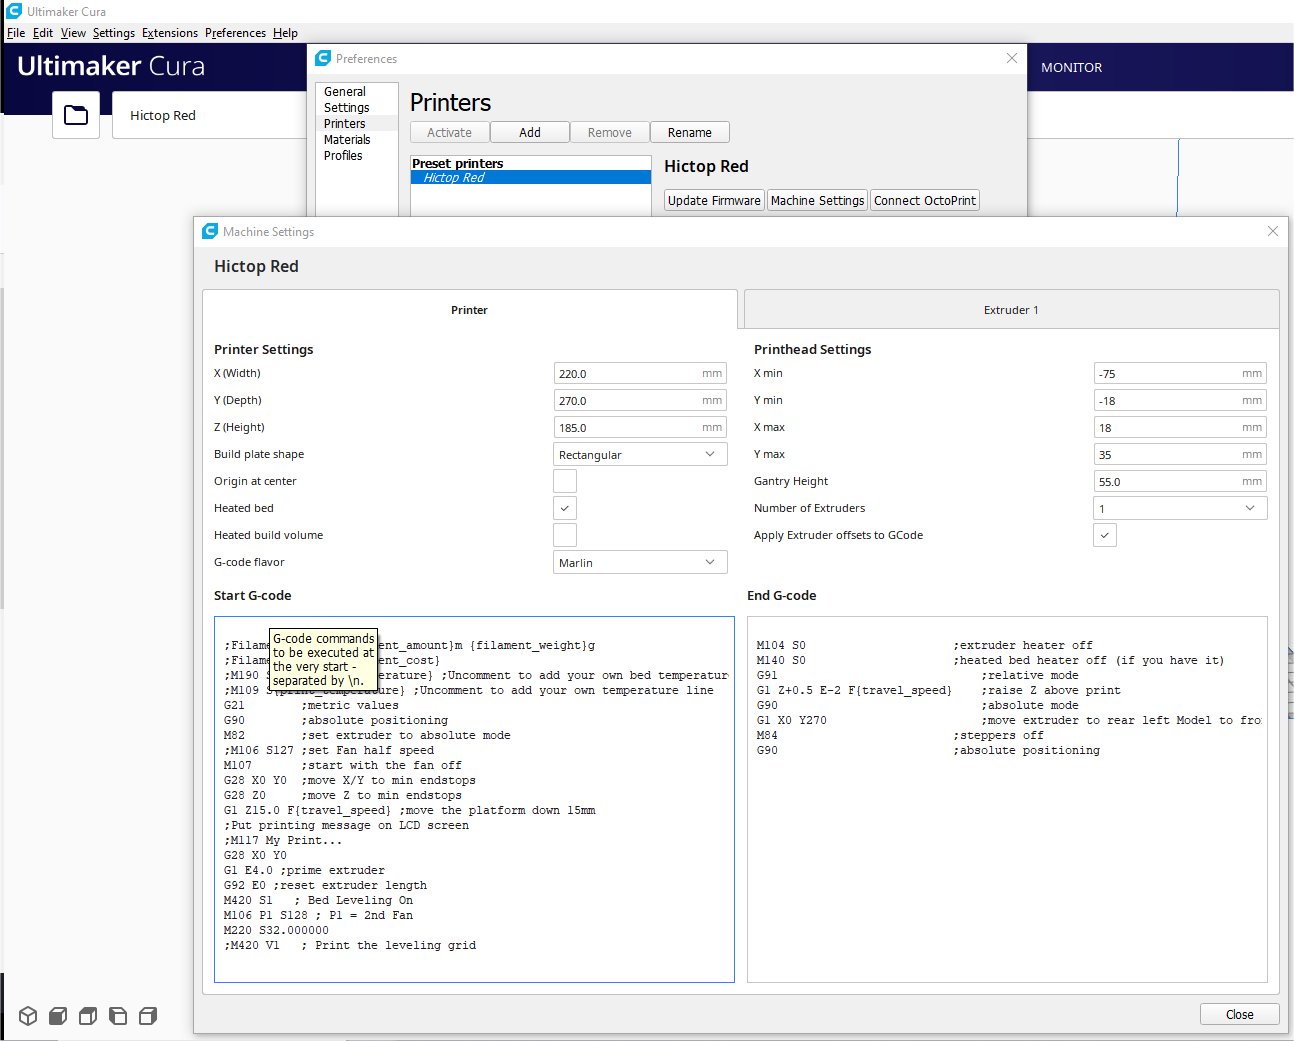Switch to top view cube icon

[x=88, y=1016]
